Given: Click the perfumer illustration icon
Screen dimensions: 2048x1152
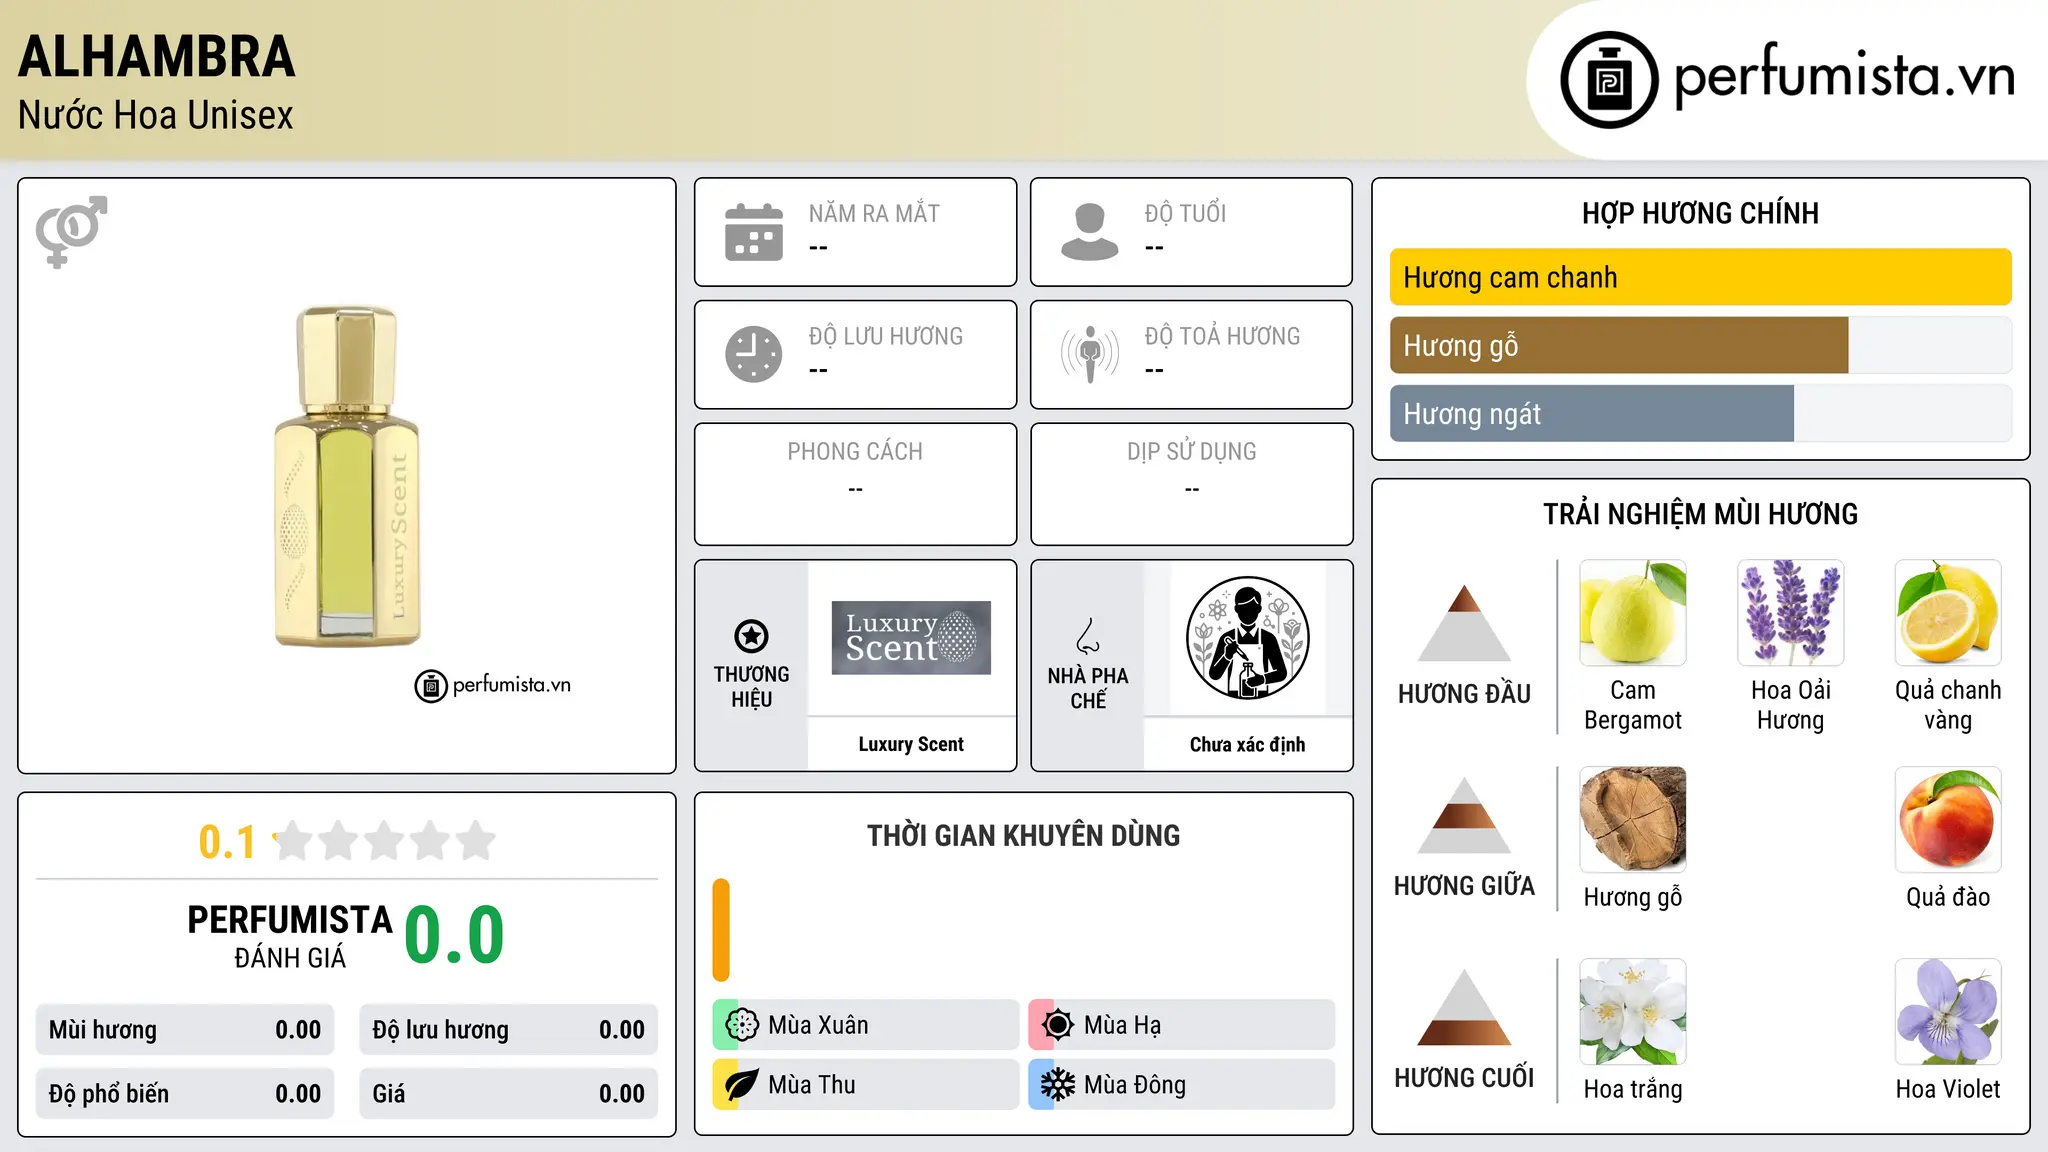Looking at the screenshot, I should coord(1247,638).
